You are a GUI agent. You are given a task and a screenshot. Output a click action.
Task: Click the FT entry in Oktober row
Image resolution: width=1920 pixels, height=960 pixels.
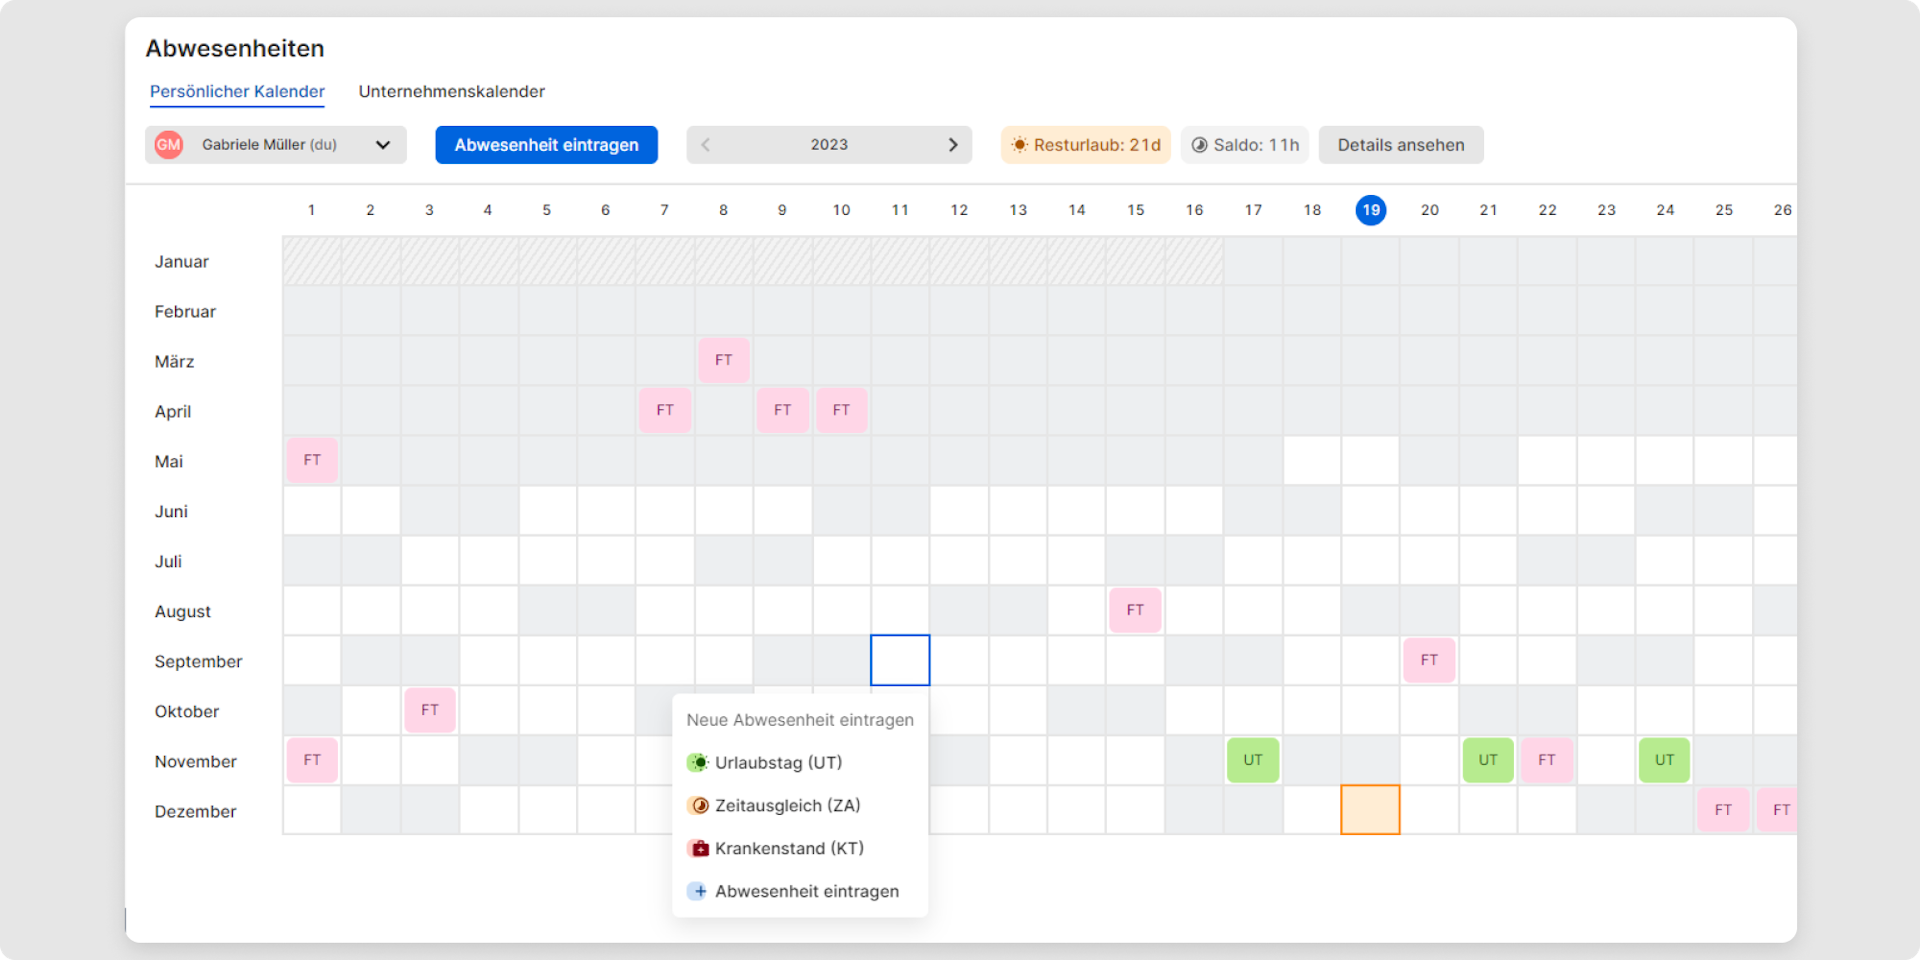click(x=430, y=710)
